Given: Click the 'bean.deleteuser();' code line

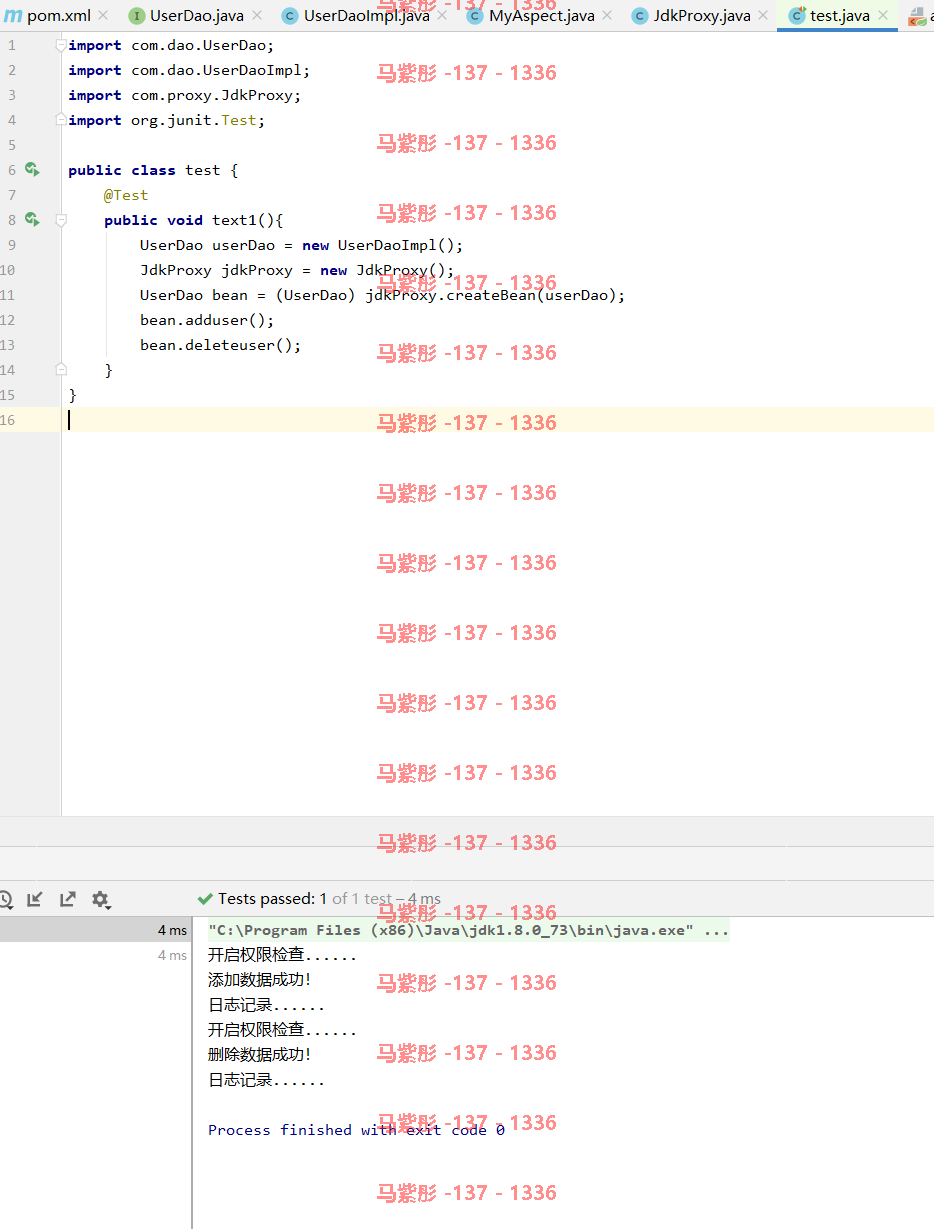Looking at the screenshot, I should 220,345.
